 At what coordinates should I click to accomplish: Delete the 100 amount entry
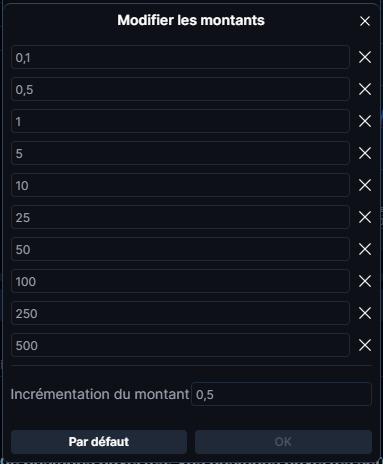(x=365, y=281)
